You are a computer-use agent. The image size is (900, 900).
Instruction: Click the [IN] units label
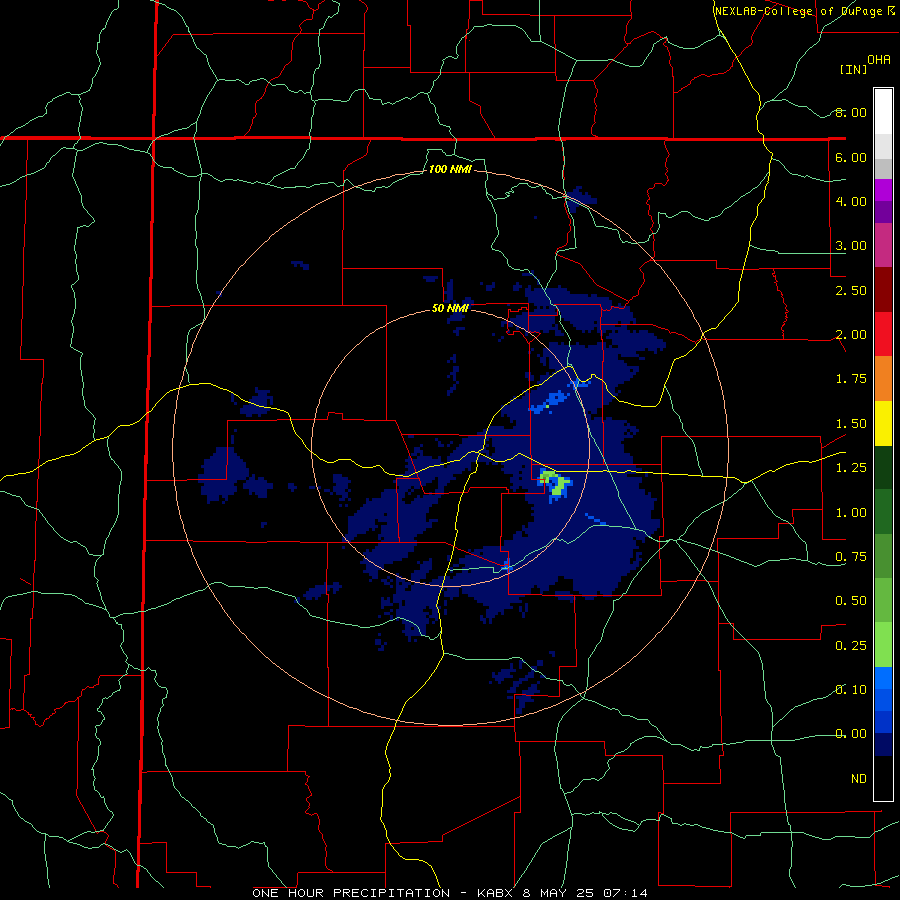pyautogui.click(x=853, y=69)
